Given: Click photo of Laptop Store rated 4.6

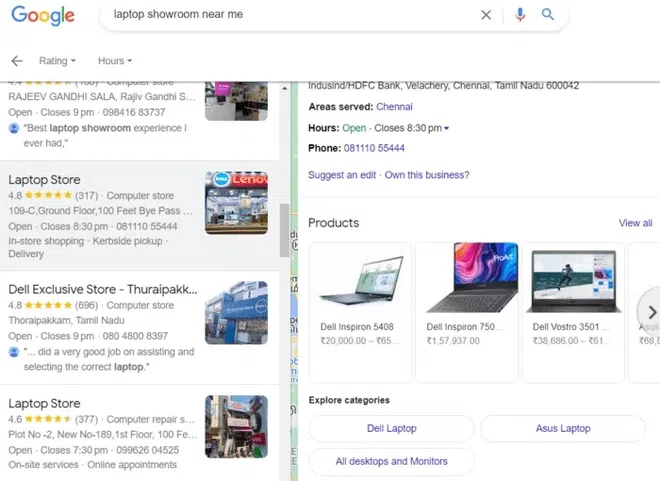Looking at the screenshot, I should point(236,427).
